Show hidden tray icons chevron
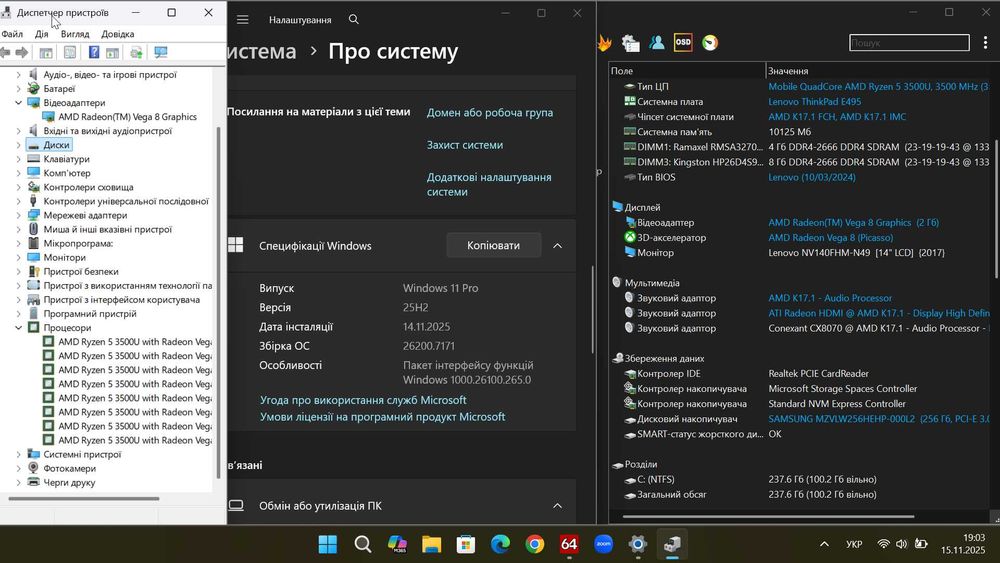The width and height of the screenshot is (1000, 563). (x=824, y=544)
